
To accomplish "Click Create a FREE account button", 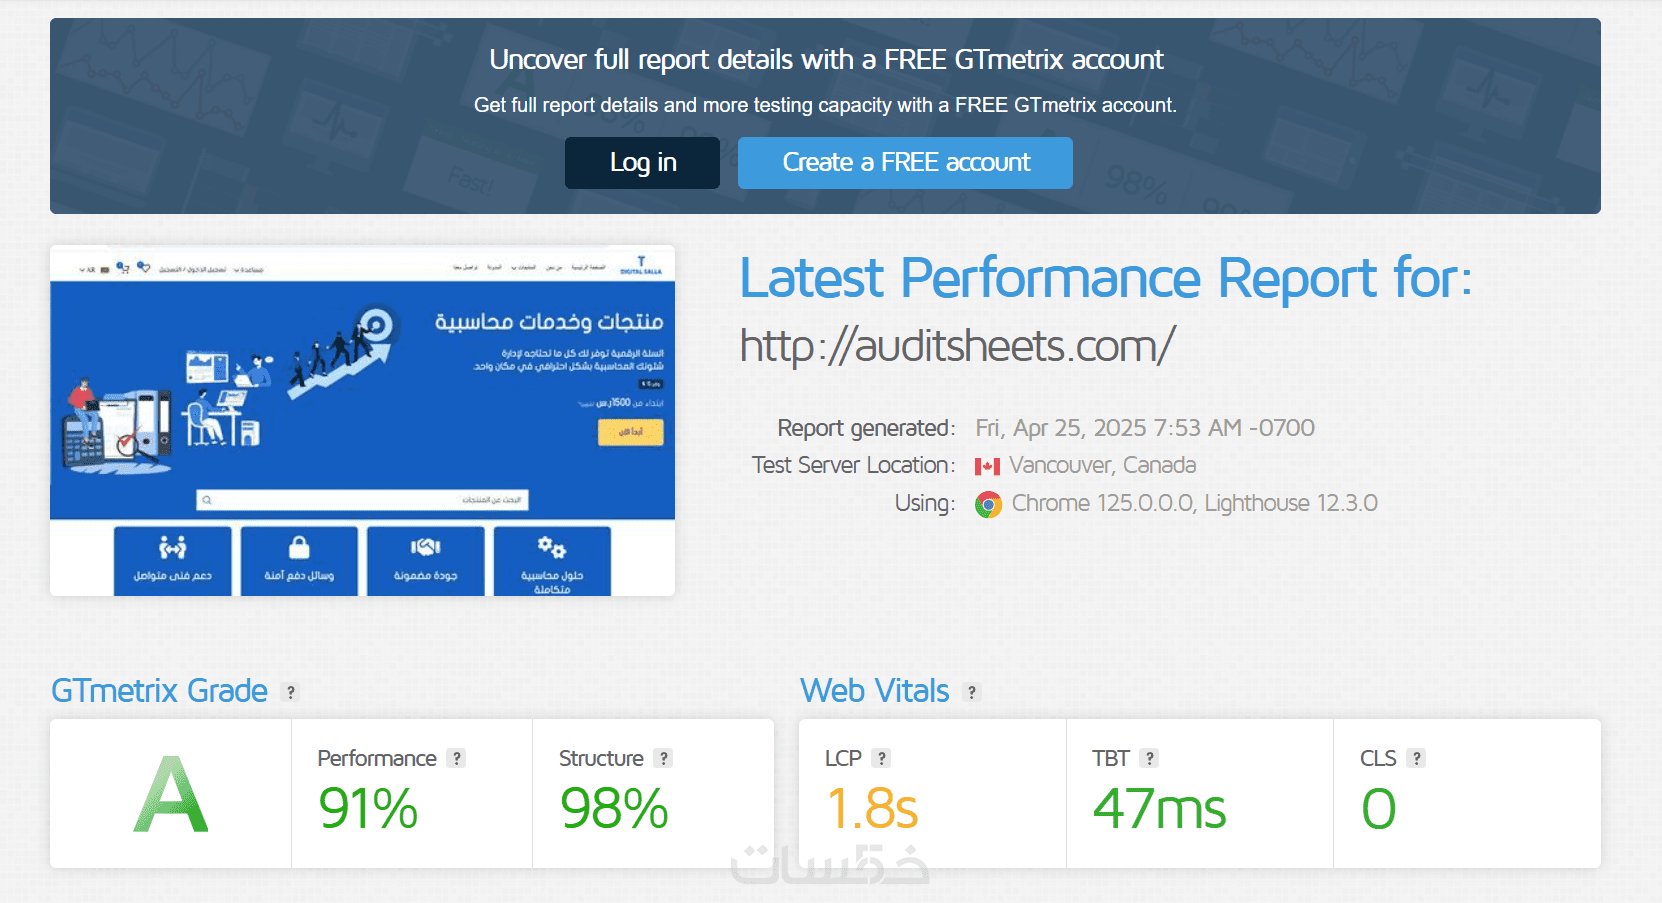I will (905, 163).
